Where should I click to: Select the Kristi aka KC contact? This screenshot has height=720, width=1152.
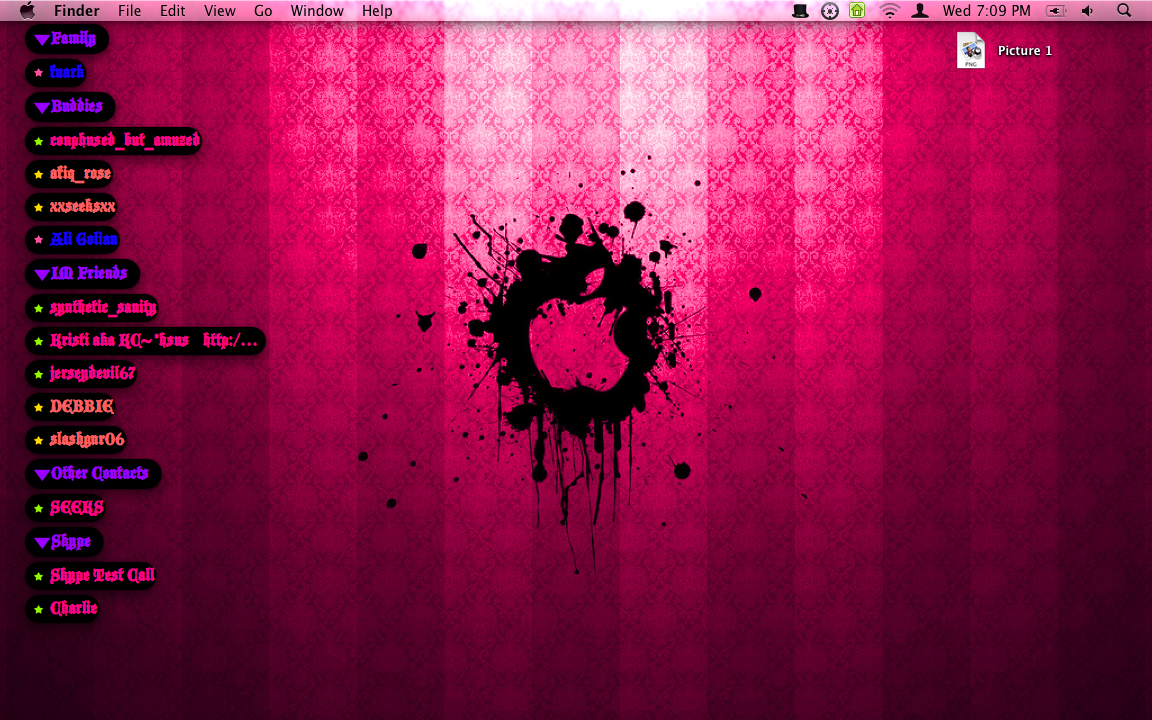pyautogui.click(x=145, y=340)
